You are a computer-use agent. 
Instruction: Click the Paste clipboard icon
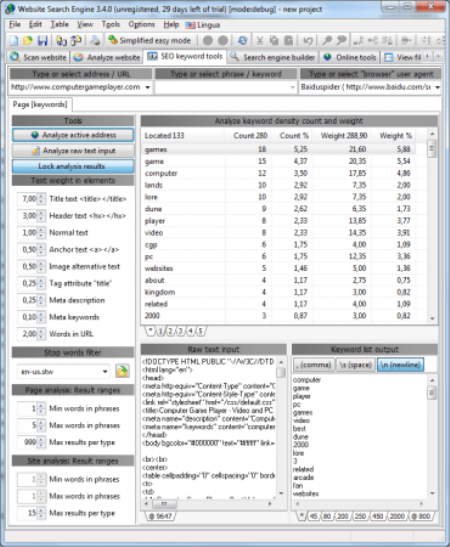(288, 41)
